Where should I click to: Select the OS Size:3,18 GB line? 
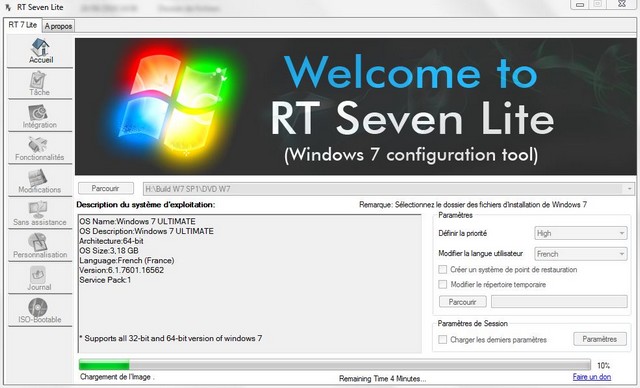tap(109, 251)
